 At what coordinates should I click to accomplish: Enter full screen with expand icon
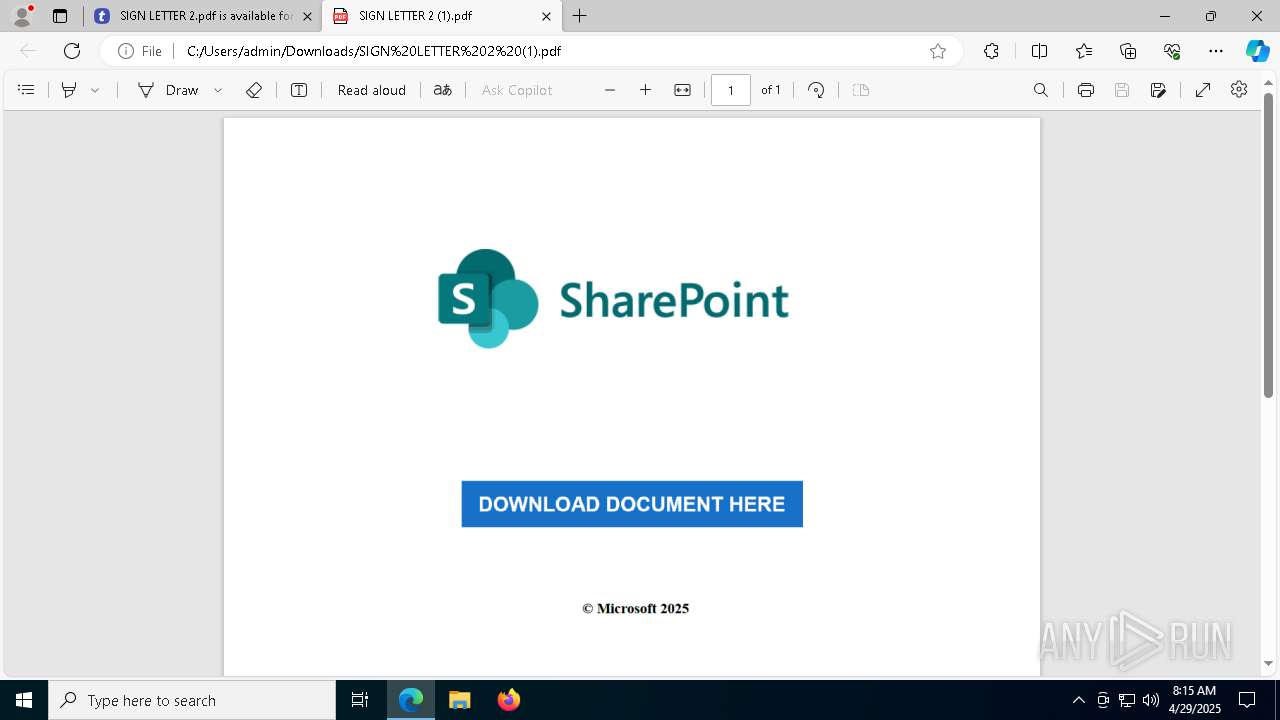point(1203,90)
